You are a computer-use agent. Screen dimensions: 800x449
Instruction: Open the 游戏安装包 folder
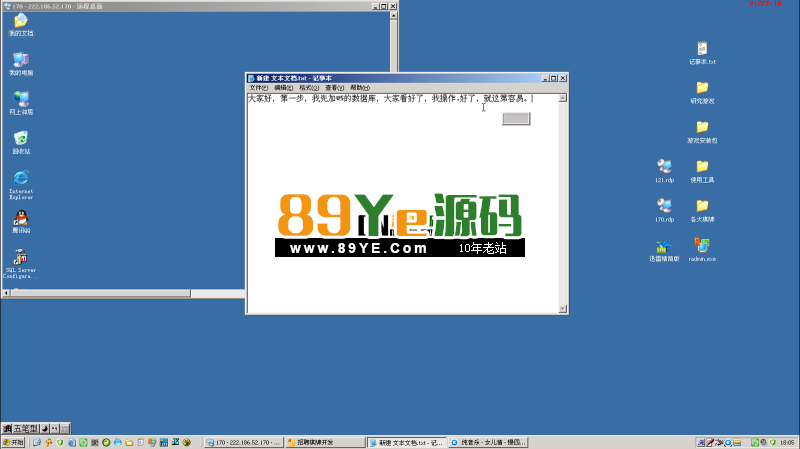pyautogui.click(x=702, y=127)
